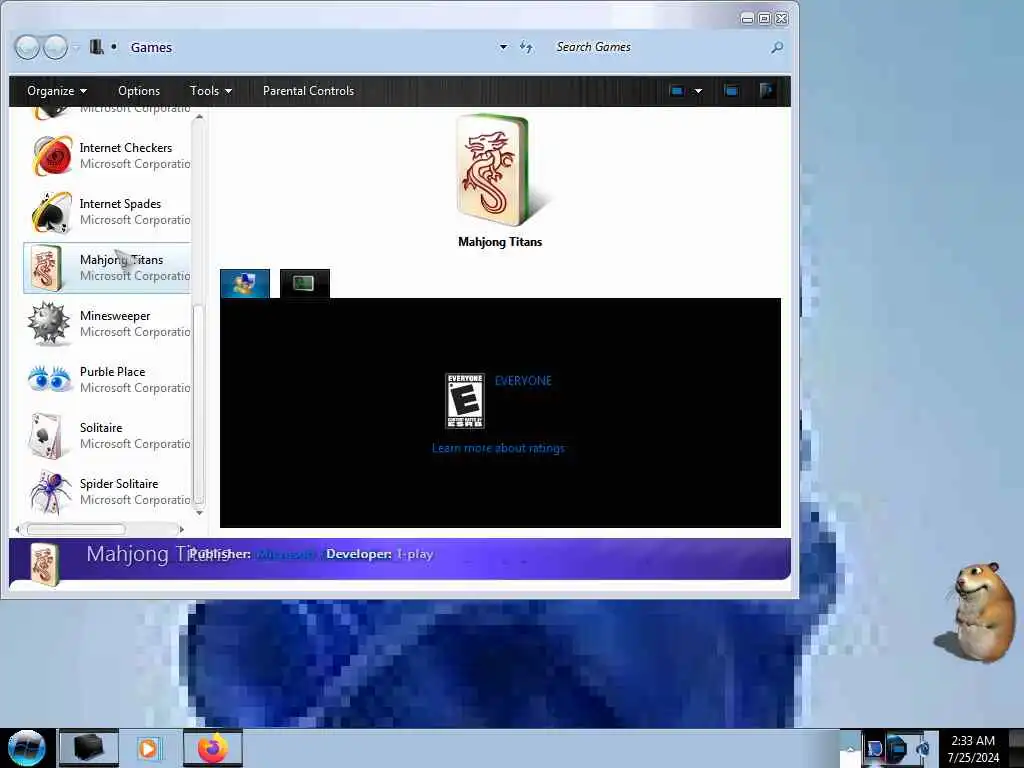Screen dimensions: 1024x768
Task: Select the 'Purble Place' text label
Action: point(112,372)
